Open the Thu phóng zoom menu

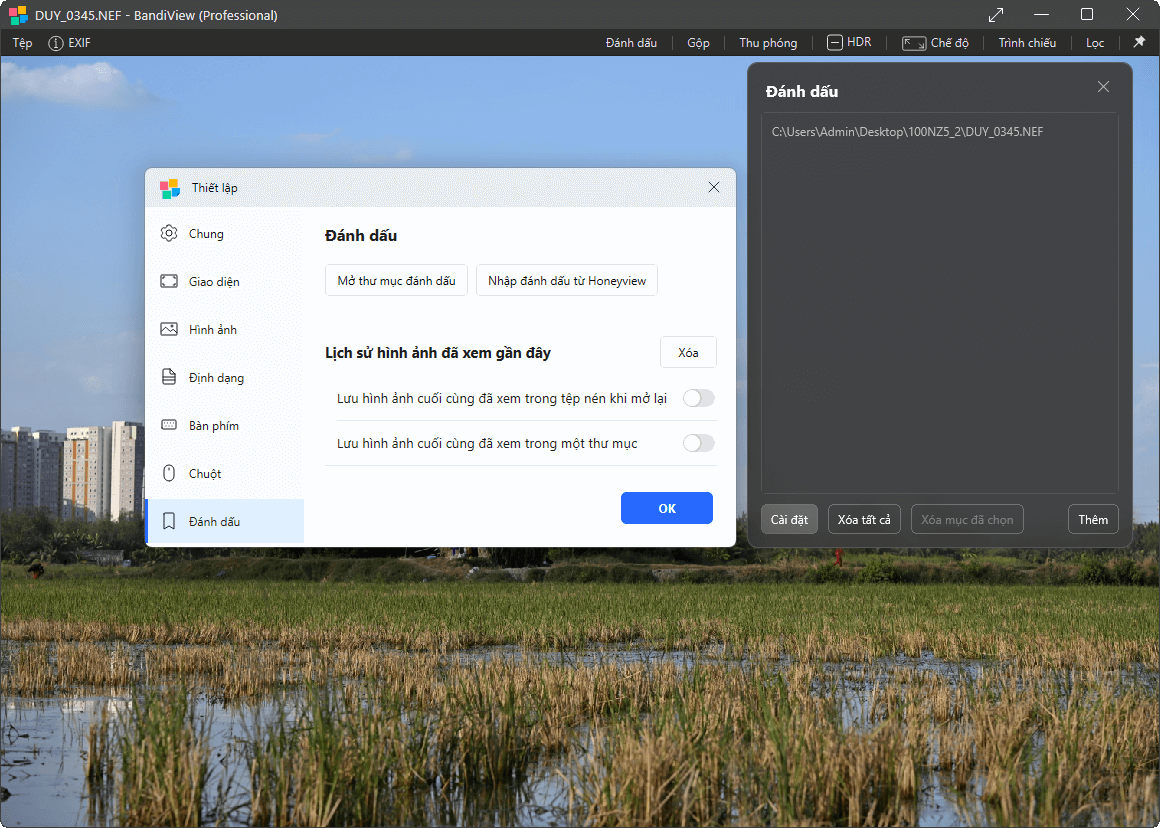point(768,43)
